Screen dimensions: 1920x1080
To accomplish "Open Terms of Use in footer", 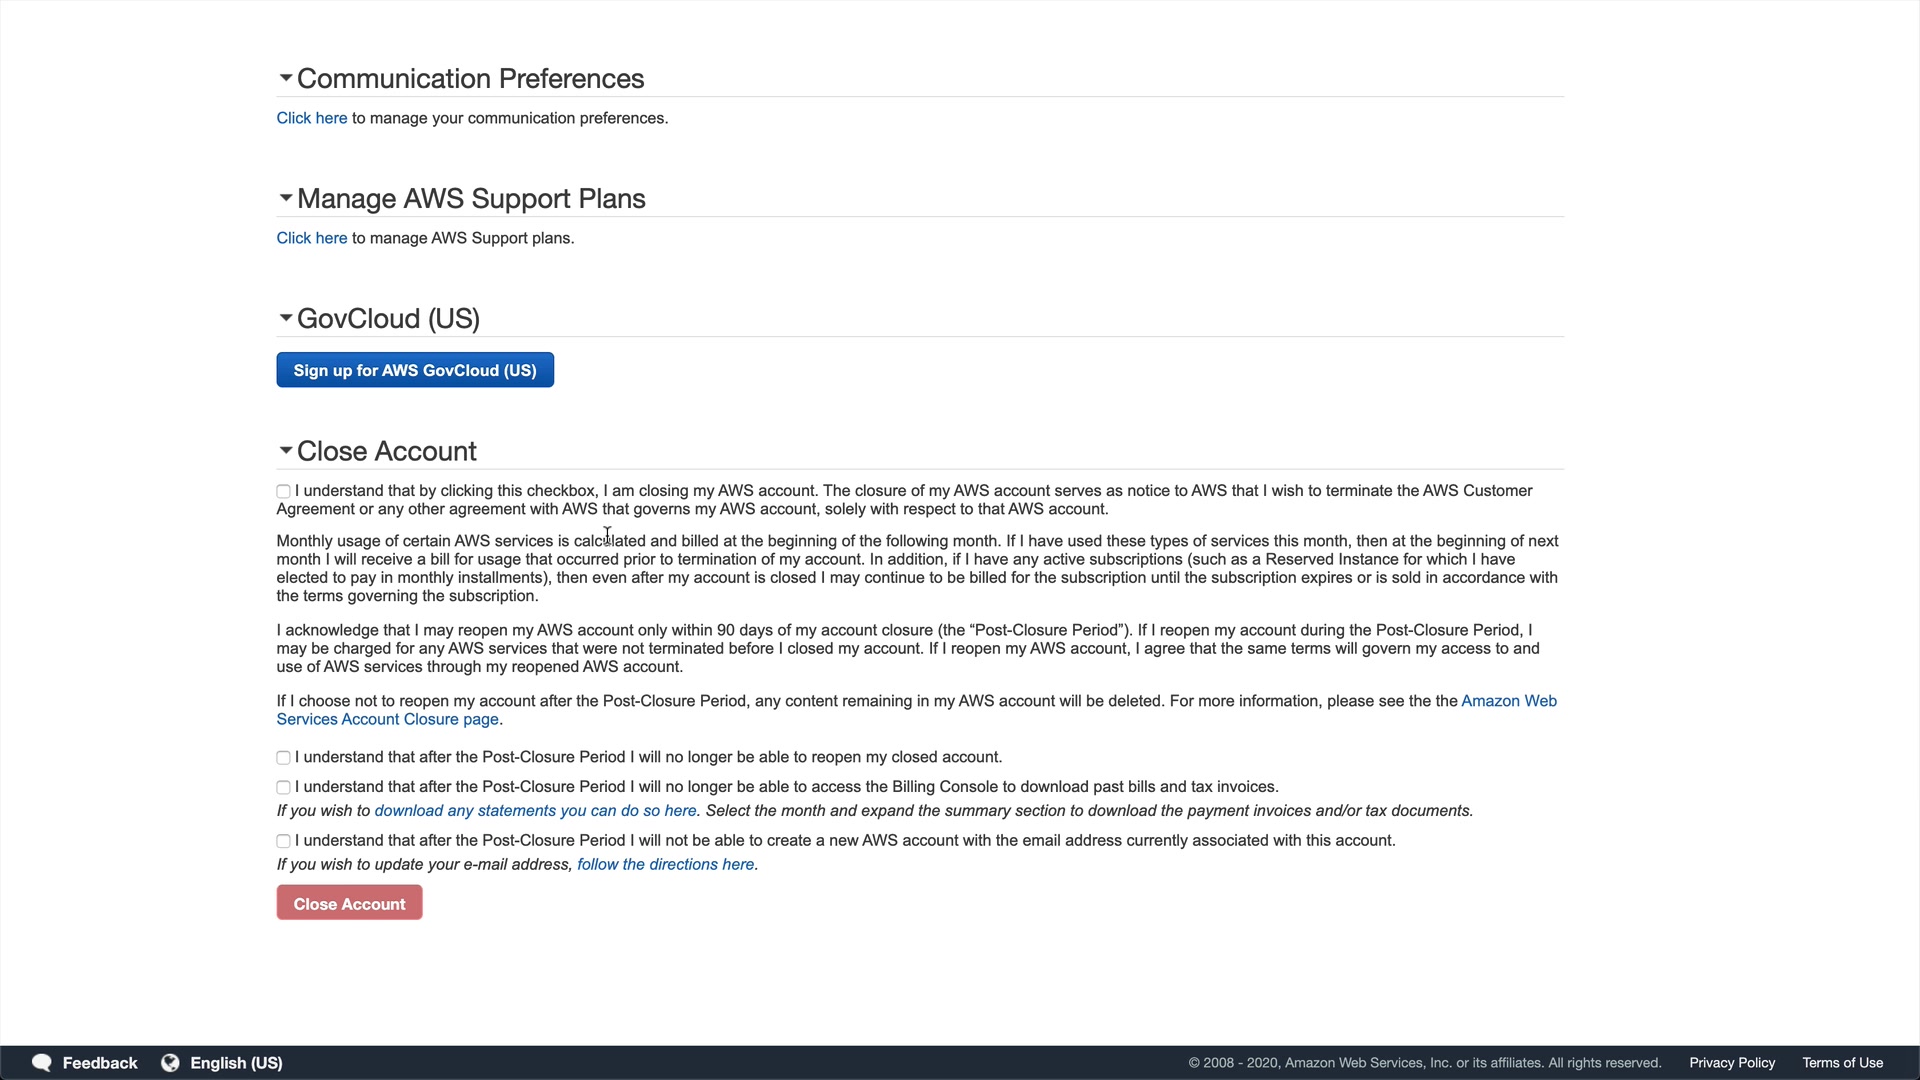I will [x=1842, y=1063].
